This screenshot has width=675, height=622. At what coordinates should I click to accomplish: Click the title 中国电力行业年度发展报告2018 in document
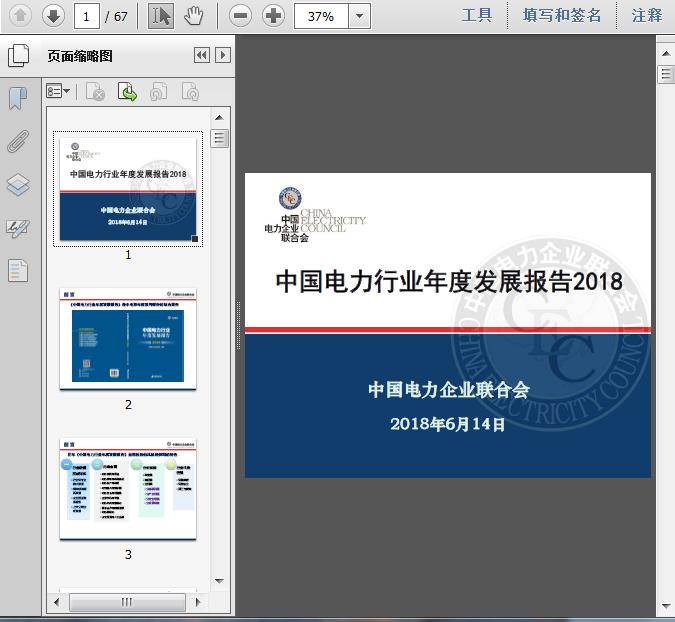(x=449, y=282)
